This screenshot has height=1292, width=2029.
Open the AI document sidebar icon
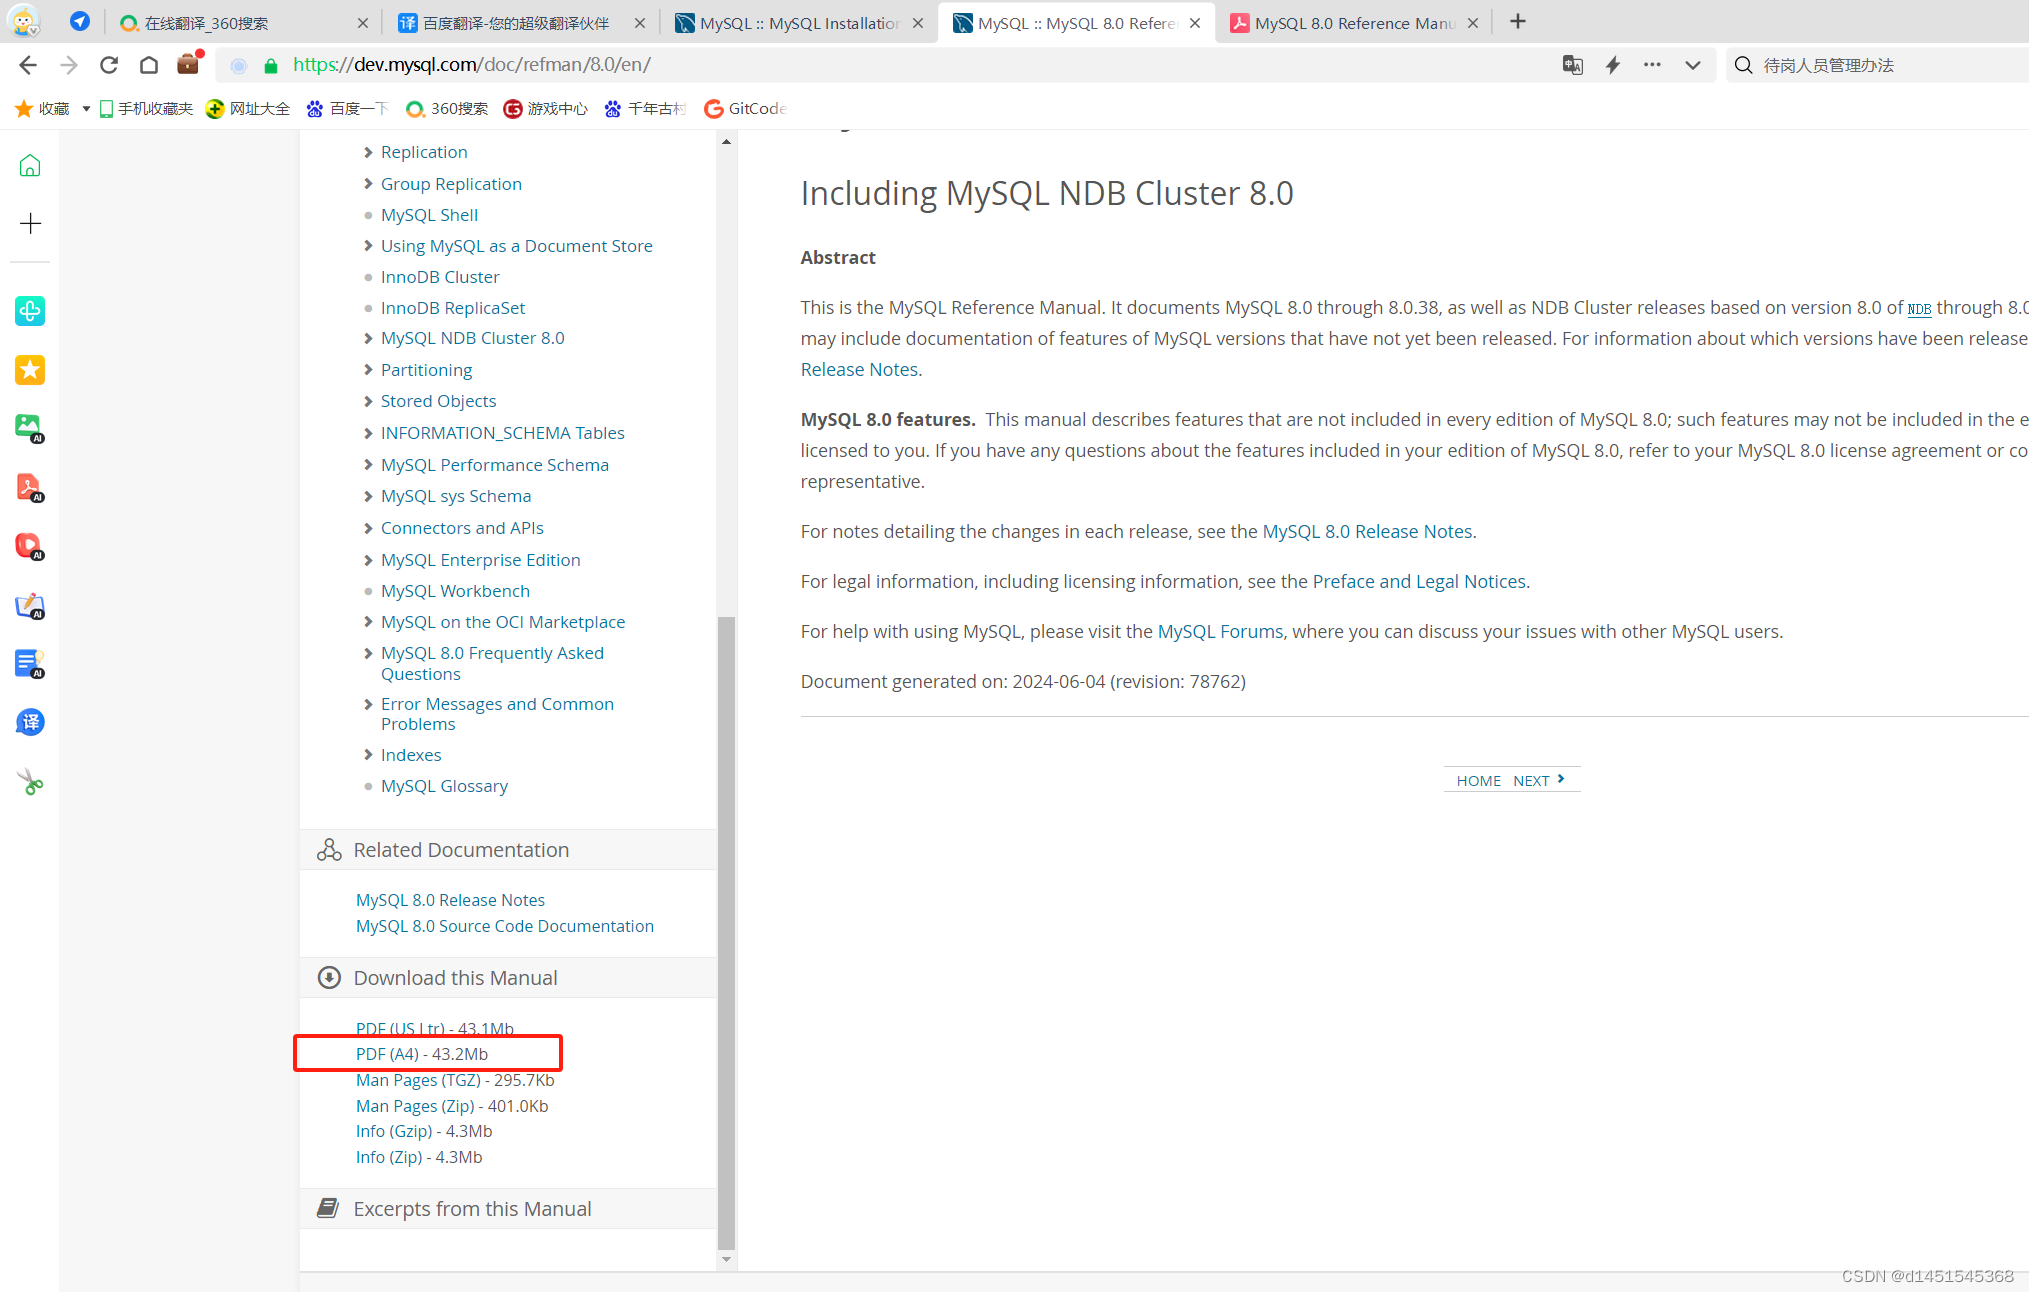click(30, 663)
